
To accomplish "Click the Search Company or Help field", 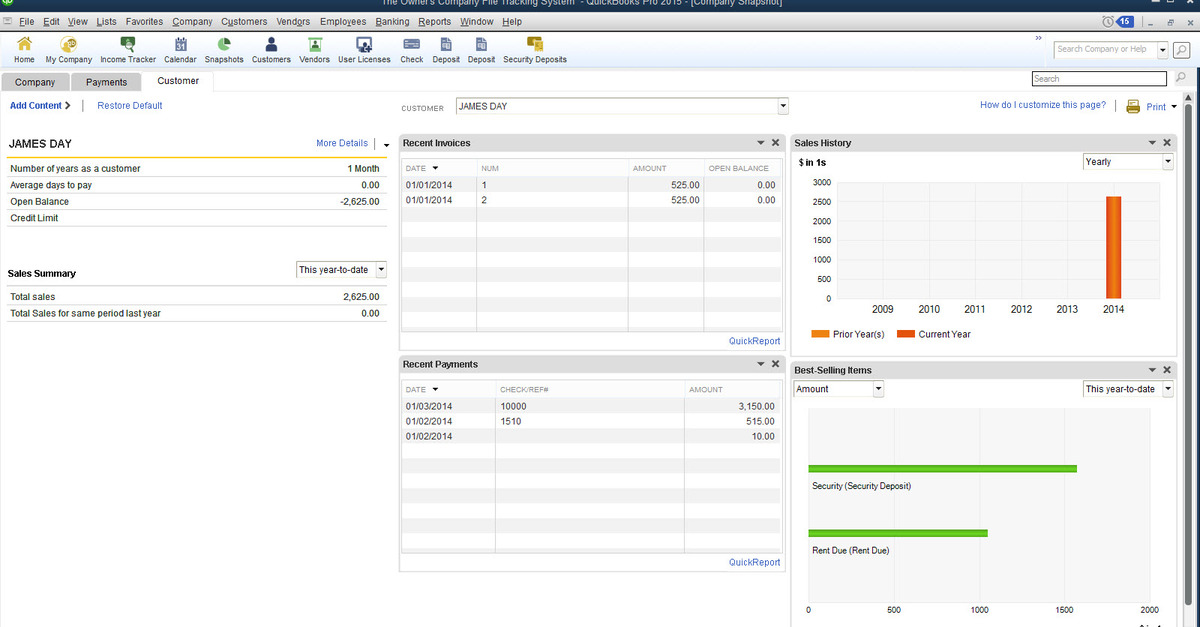I will (1104, 49).
